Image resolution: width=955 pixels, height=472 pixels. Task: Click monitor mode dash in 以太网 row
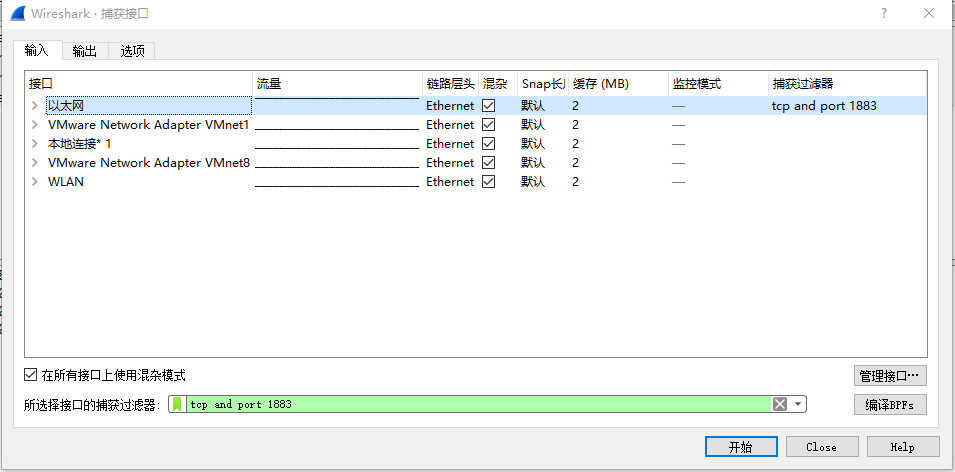pyautogui.click(x=678, y=107)
